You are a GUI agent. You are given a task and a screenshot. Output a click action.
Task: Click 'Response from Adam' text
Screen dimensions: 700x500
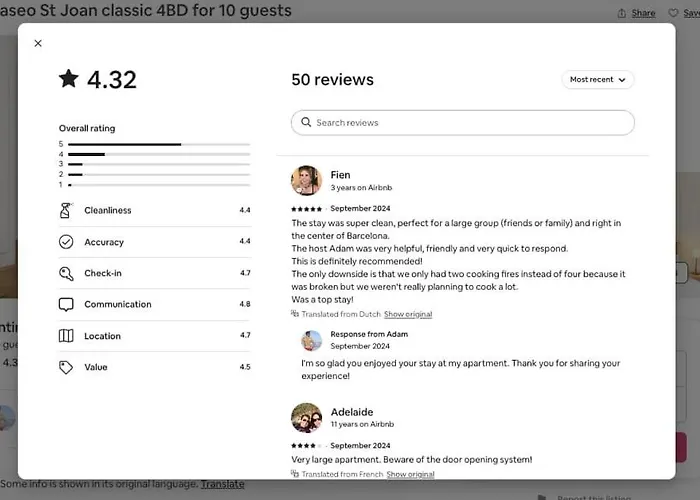(x=369, y=334)
